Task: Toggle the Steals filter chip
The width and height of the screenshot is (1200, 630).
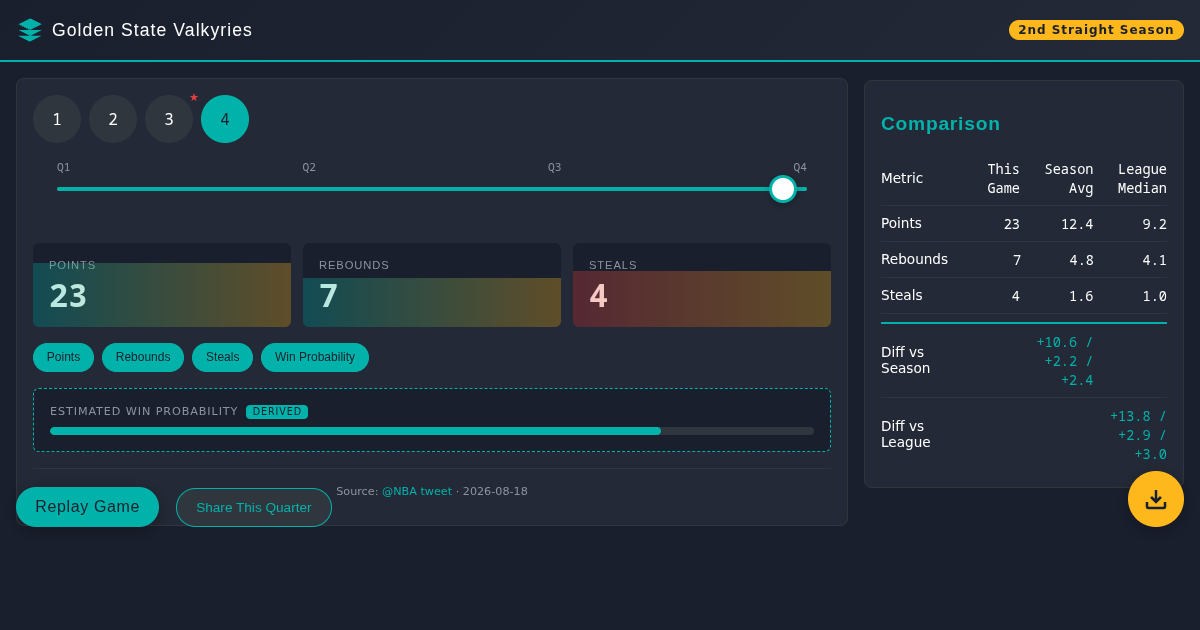Action: pyautogui.click(x=222, y=357)
